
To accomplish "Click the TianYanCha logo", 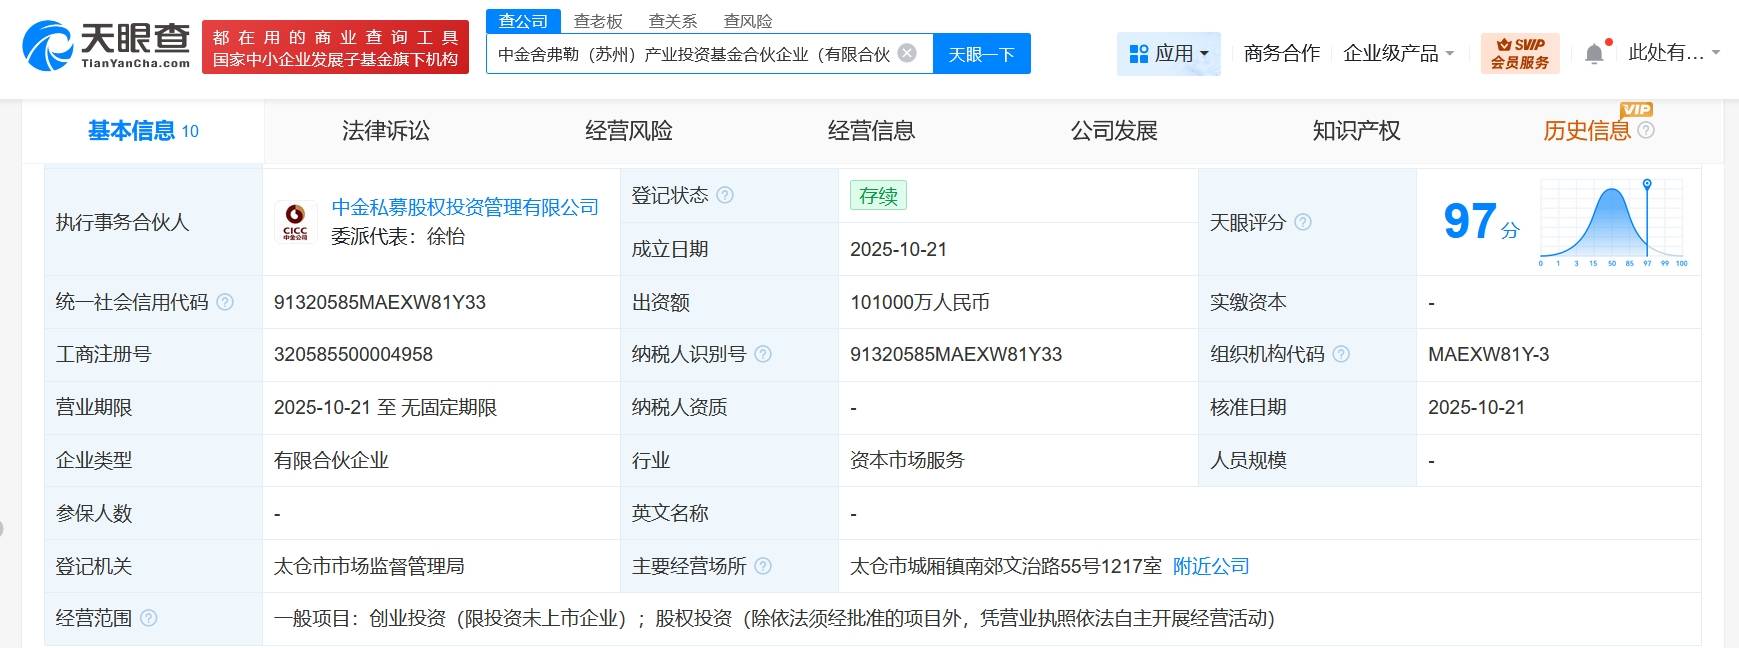I will [x=106, y=46].
